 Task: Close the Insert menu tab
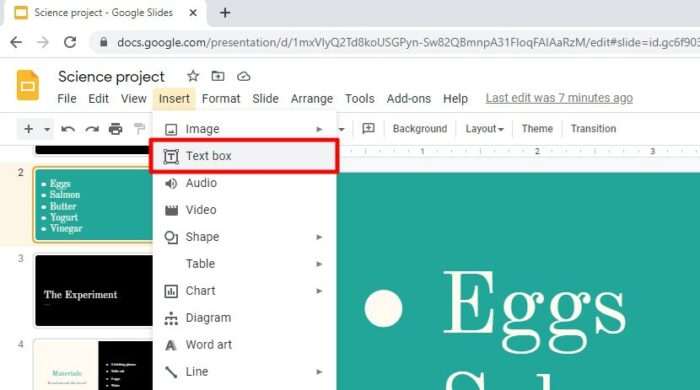[174, 99]
